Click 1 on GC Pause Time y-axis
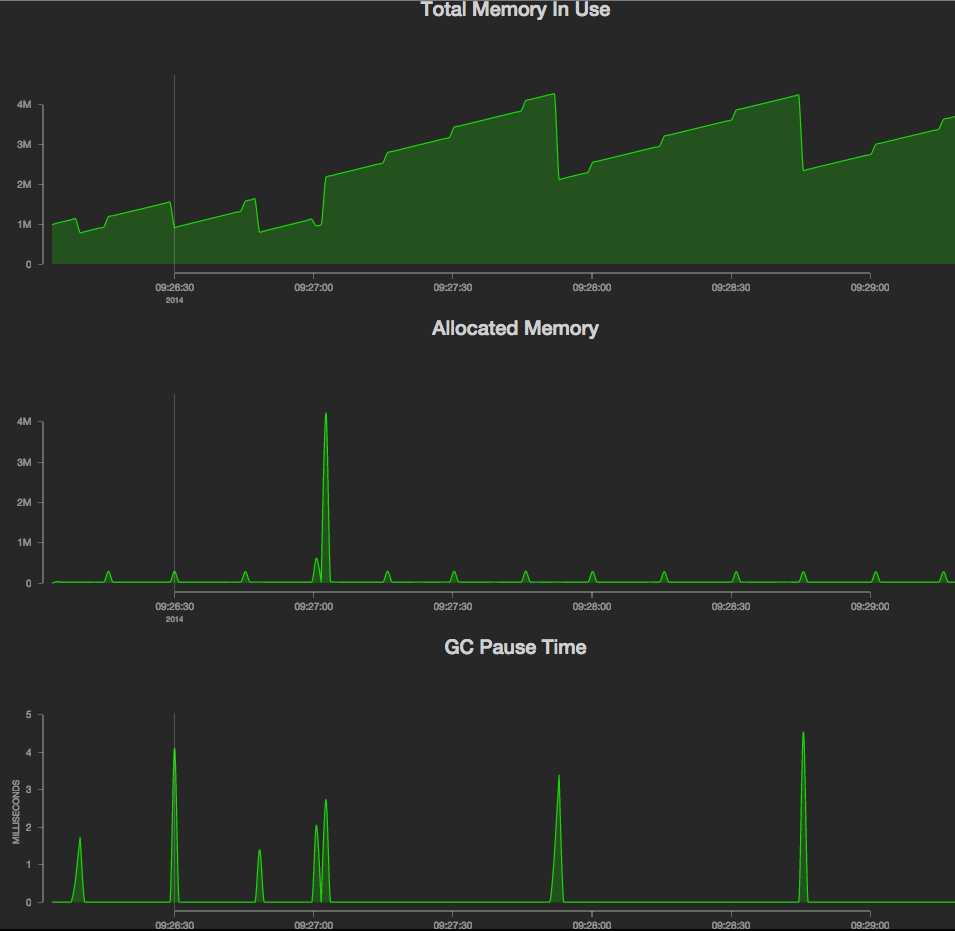 coord(29,865)
